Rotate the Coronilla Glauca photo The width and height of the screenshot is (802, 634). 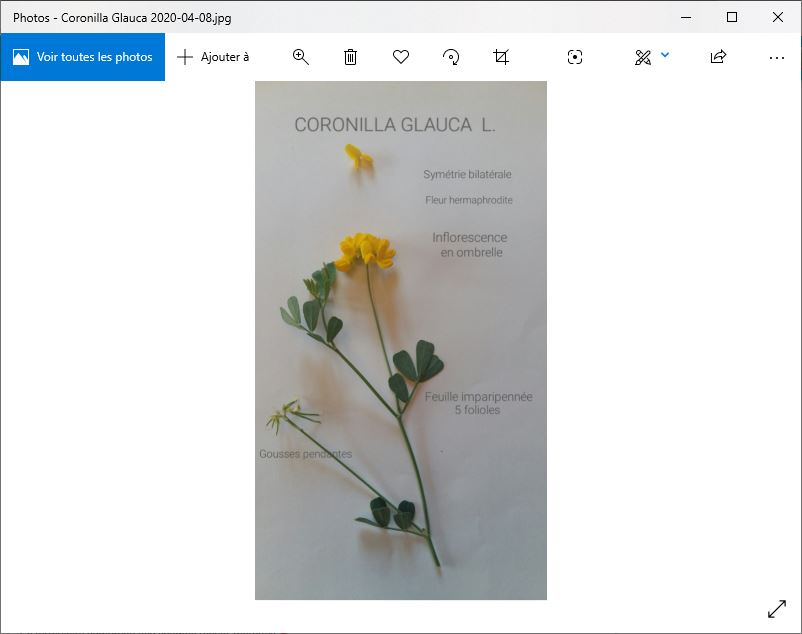click(x=451, y=57)
